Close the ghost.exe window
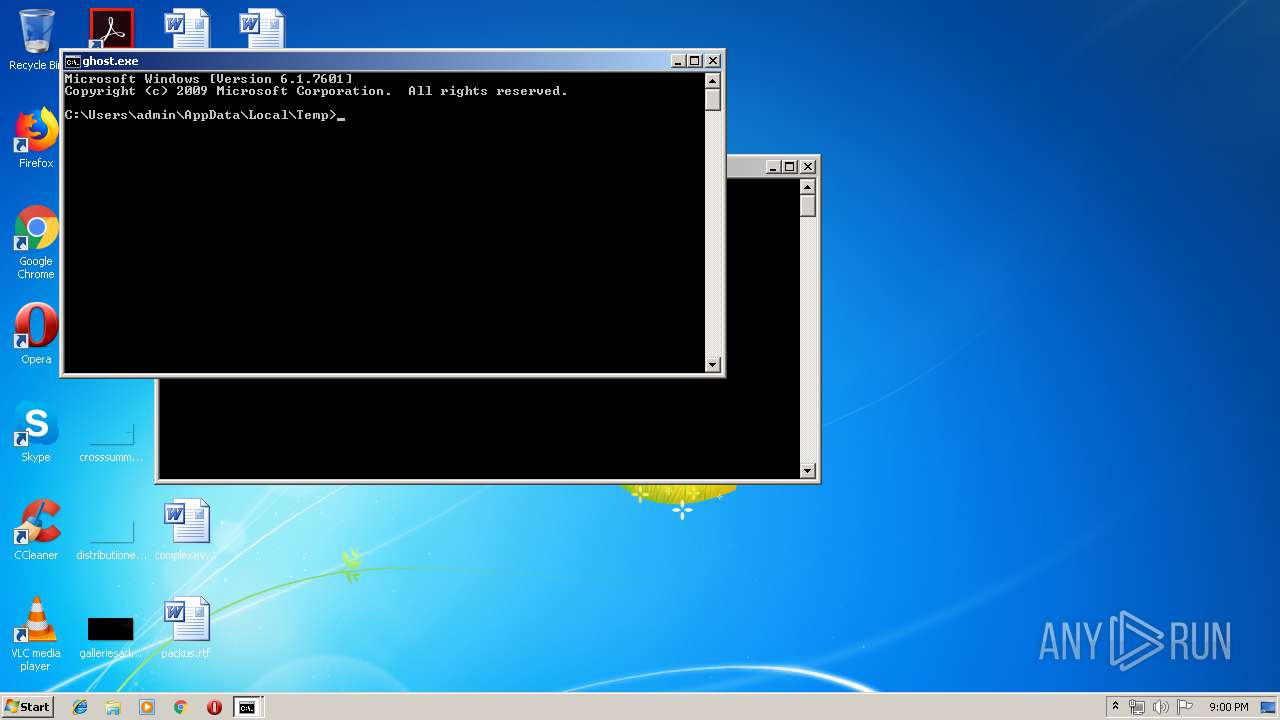Image resolution: width=1280 pixels, height=720 pixels. 713,61
